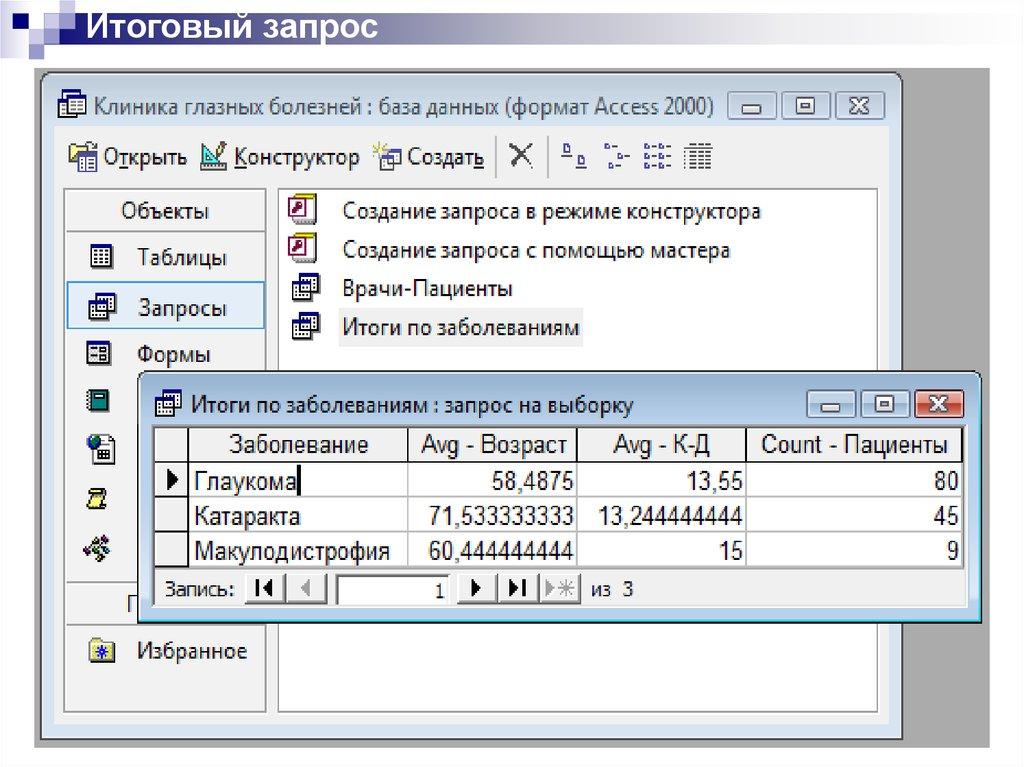This screenshot has height=767, width=1024.
Task: Click Создание запроса с помощью мастера
Action: (x=536, y=250)
